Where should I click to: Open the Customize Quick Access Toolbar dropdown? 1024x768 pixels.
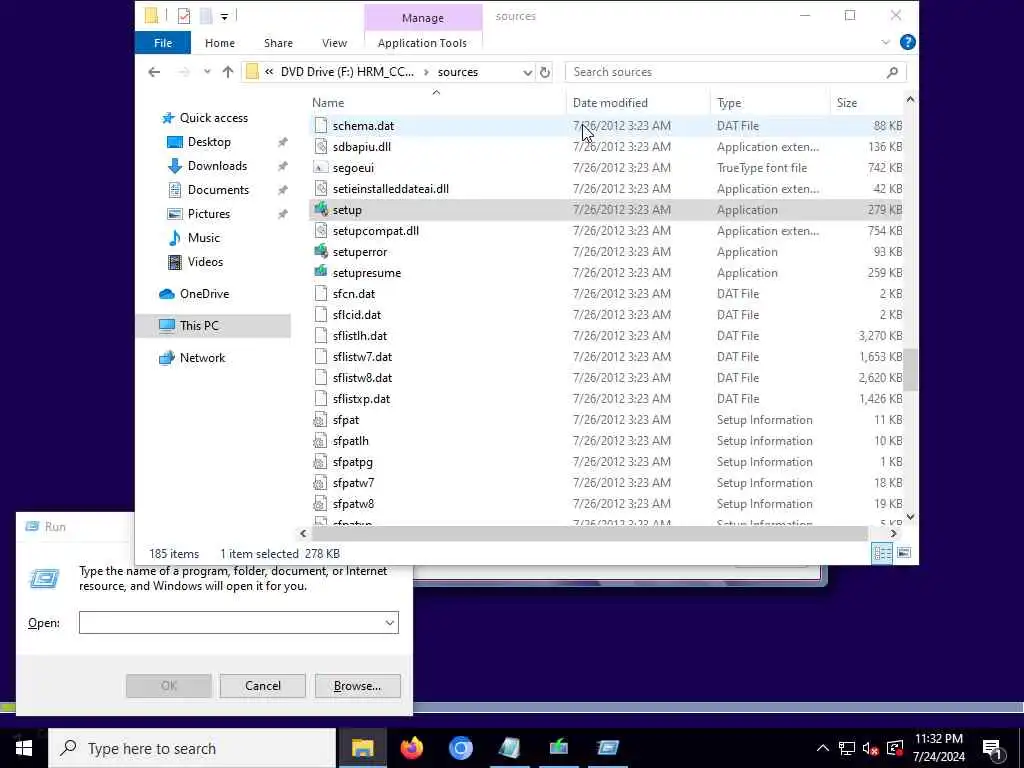point(224,16)
